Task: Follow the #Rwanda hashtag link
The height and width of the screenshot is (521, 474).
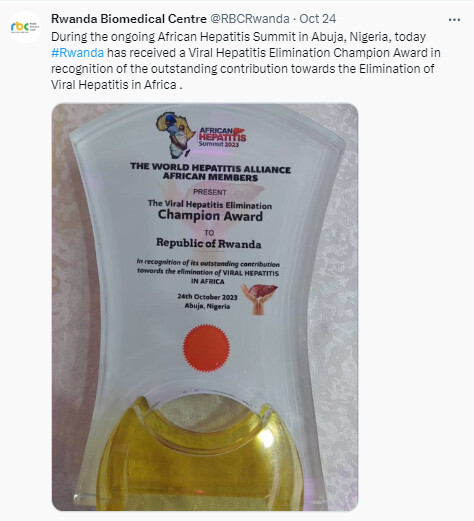Action: pyautogui.click(x=77, y=53)
